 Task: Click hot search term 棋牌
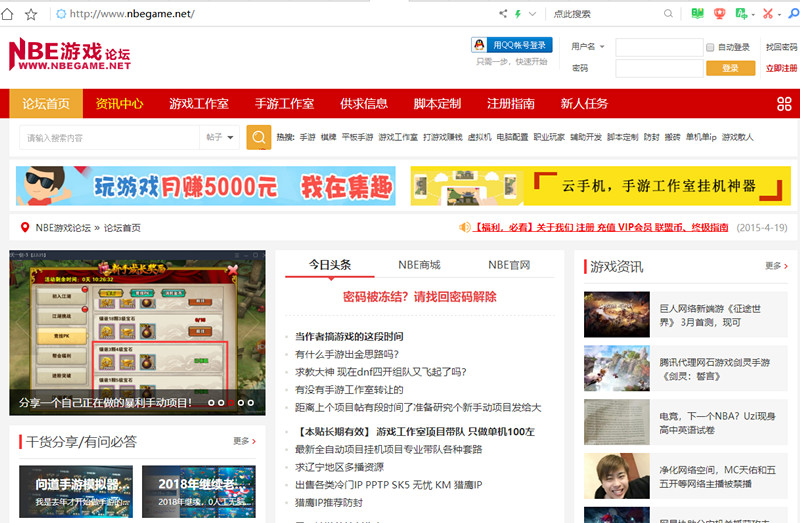(329, 137)
